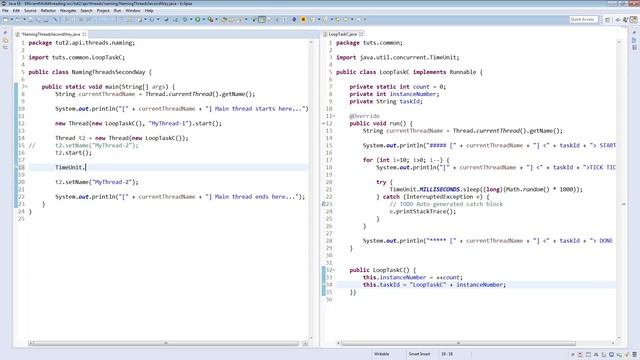The height and width of the screenshot is (360, 640).
Task: Click the Debug bug toolbar icon
Action: (185, 19)
